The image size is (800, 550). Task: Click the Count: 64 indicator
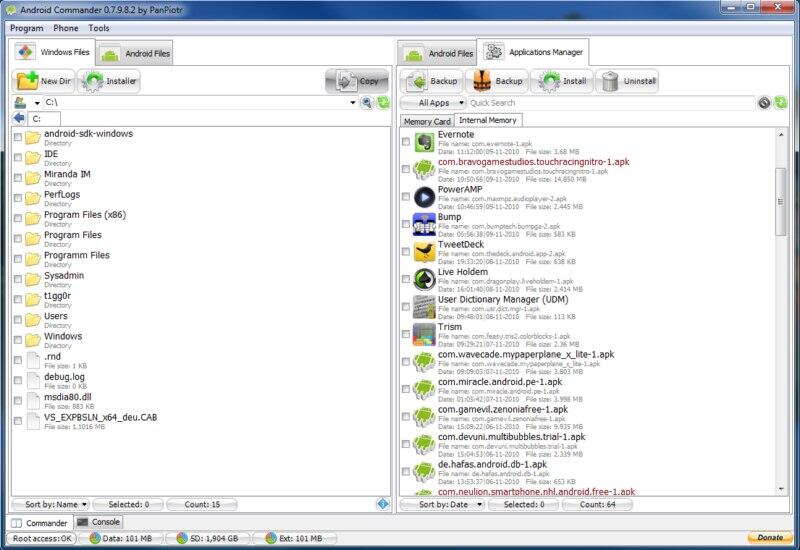pyautogui.click(x=597, y=504)
